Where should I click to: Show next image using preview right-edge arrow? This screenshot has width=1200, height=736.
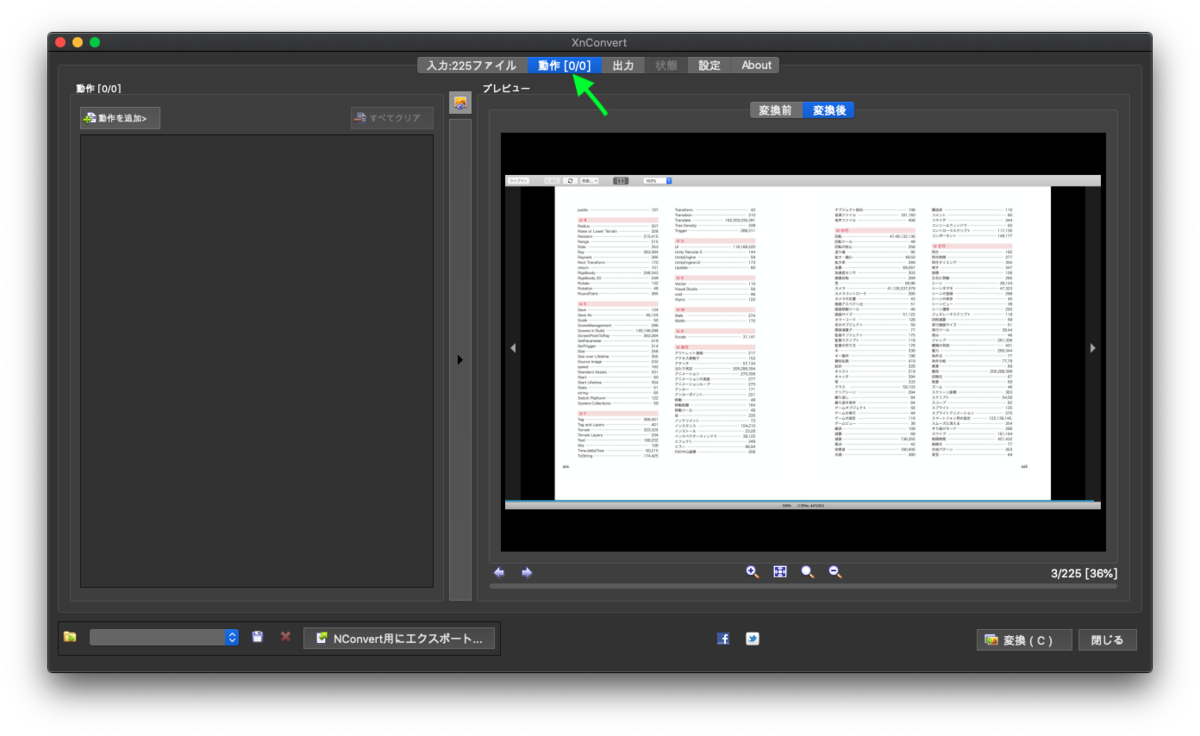pyautogui.click(x=1092, y=348)
